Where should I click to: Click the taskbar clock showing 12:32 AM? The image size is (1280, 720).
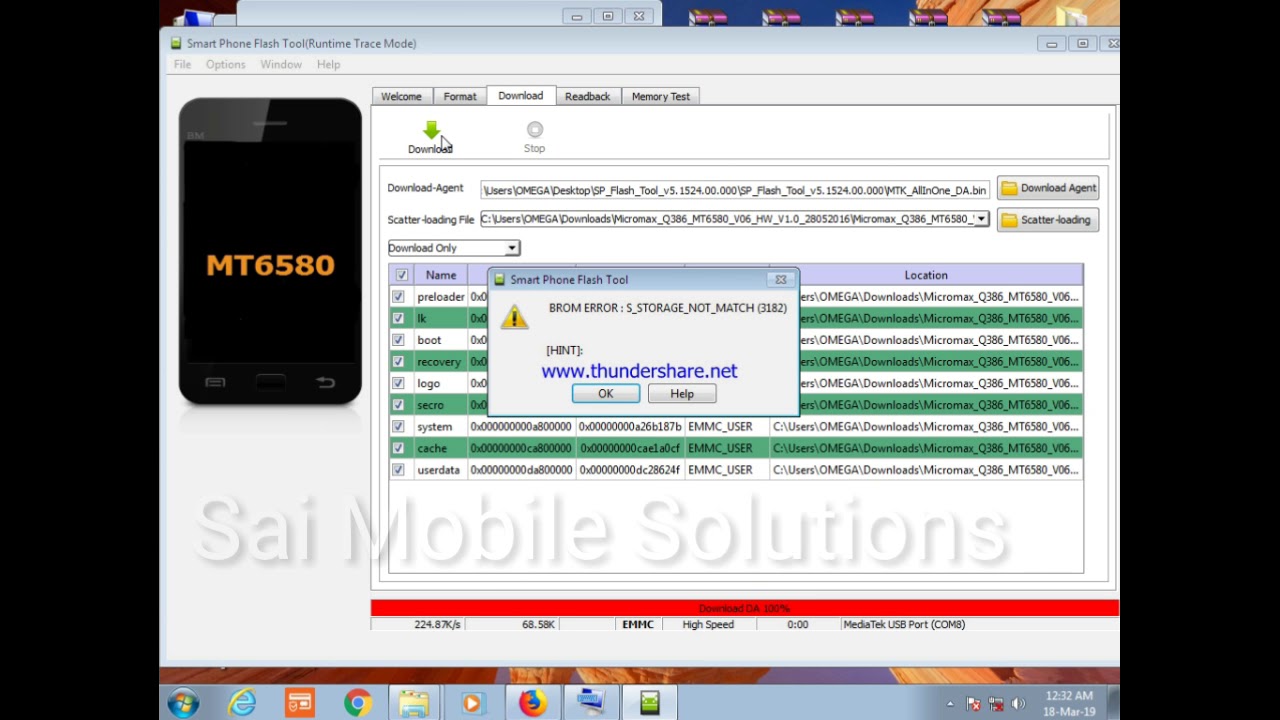[1069, 703]
